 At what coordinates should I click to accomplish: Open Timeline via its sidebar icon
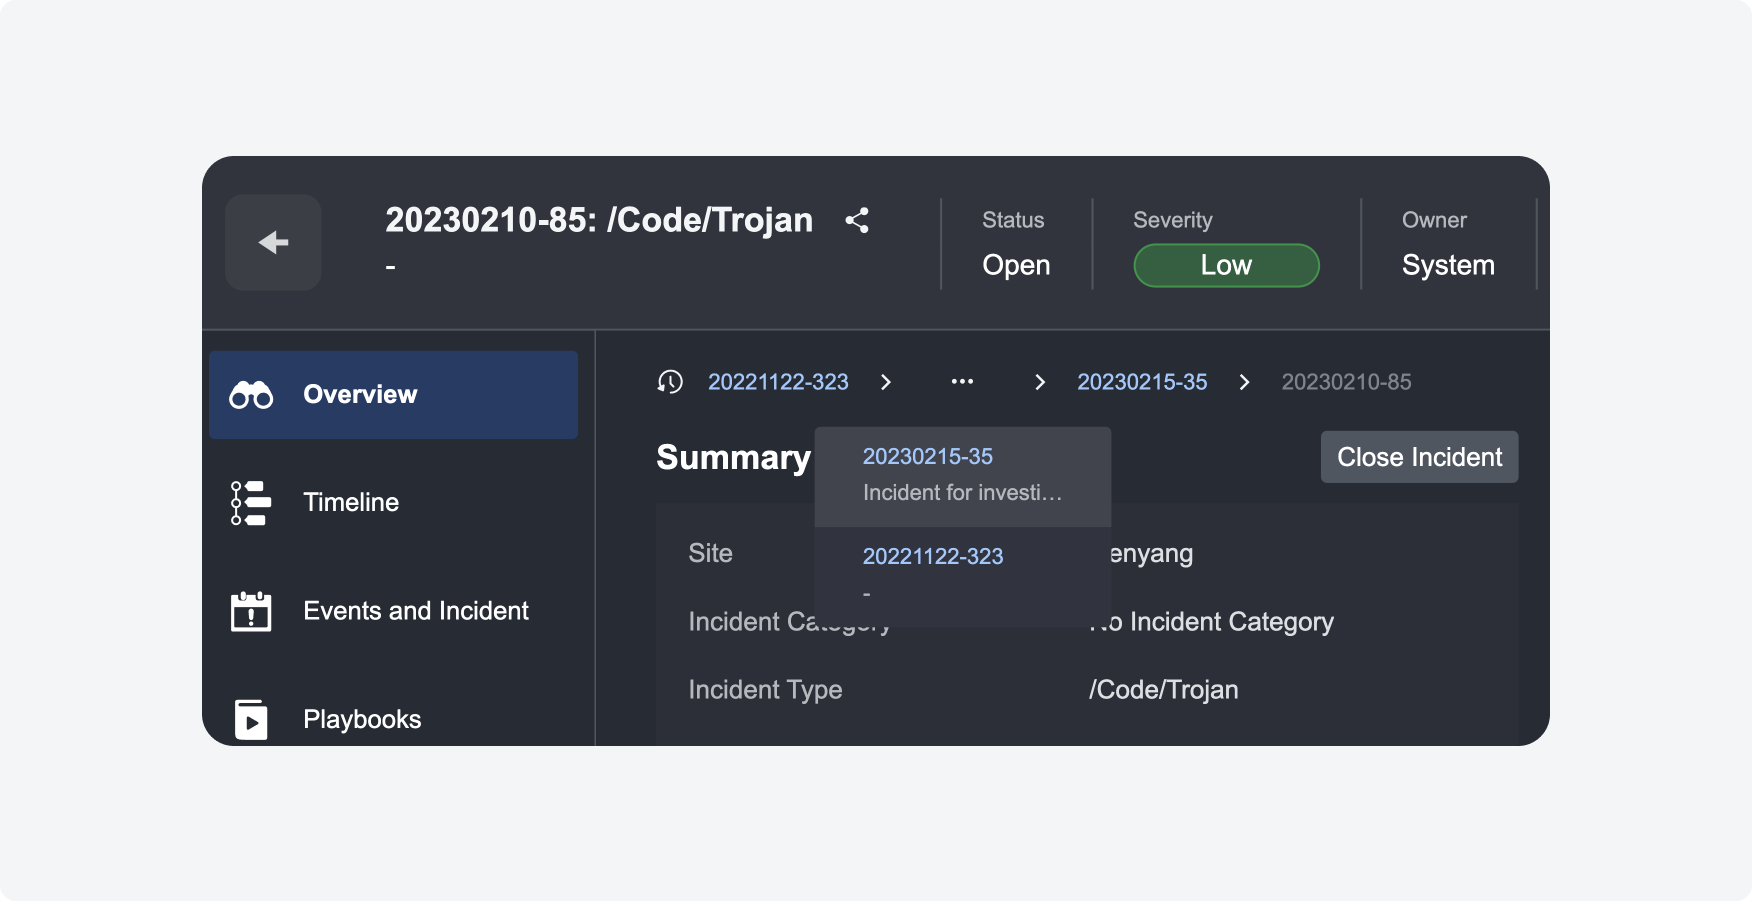coord(251,503)
